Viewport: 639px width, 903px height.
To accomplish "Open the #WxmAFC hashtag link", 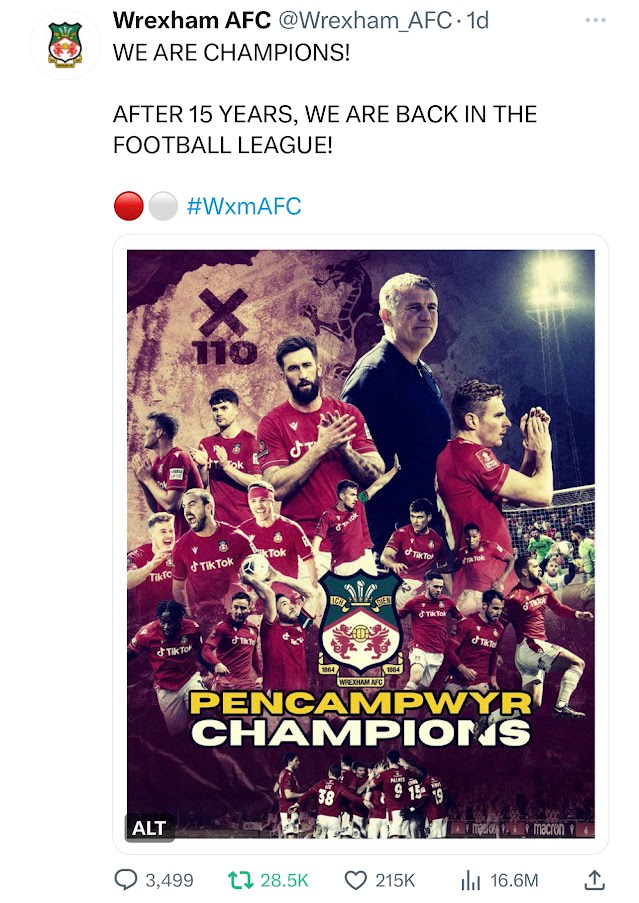I will [244, 206].
